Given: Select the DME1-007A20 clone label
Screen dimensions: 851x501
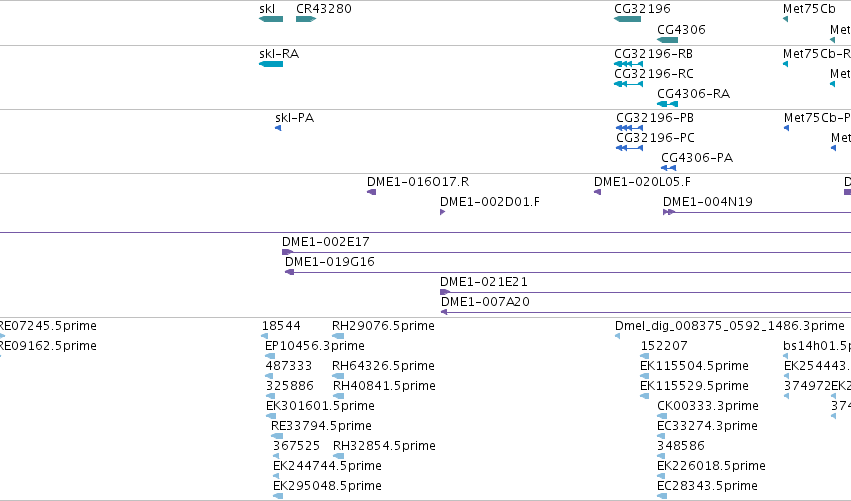Looking at the screenshot, I should pyautogui.click(x=485, y=302).
